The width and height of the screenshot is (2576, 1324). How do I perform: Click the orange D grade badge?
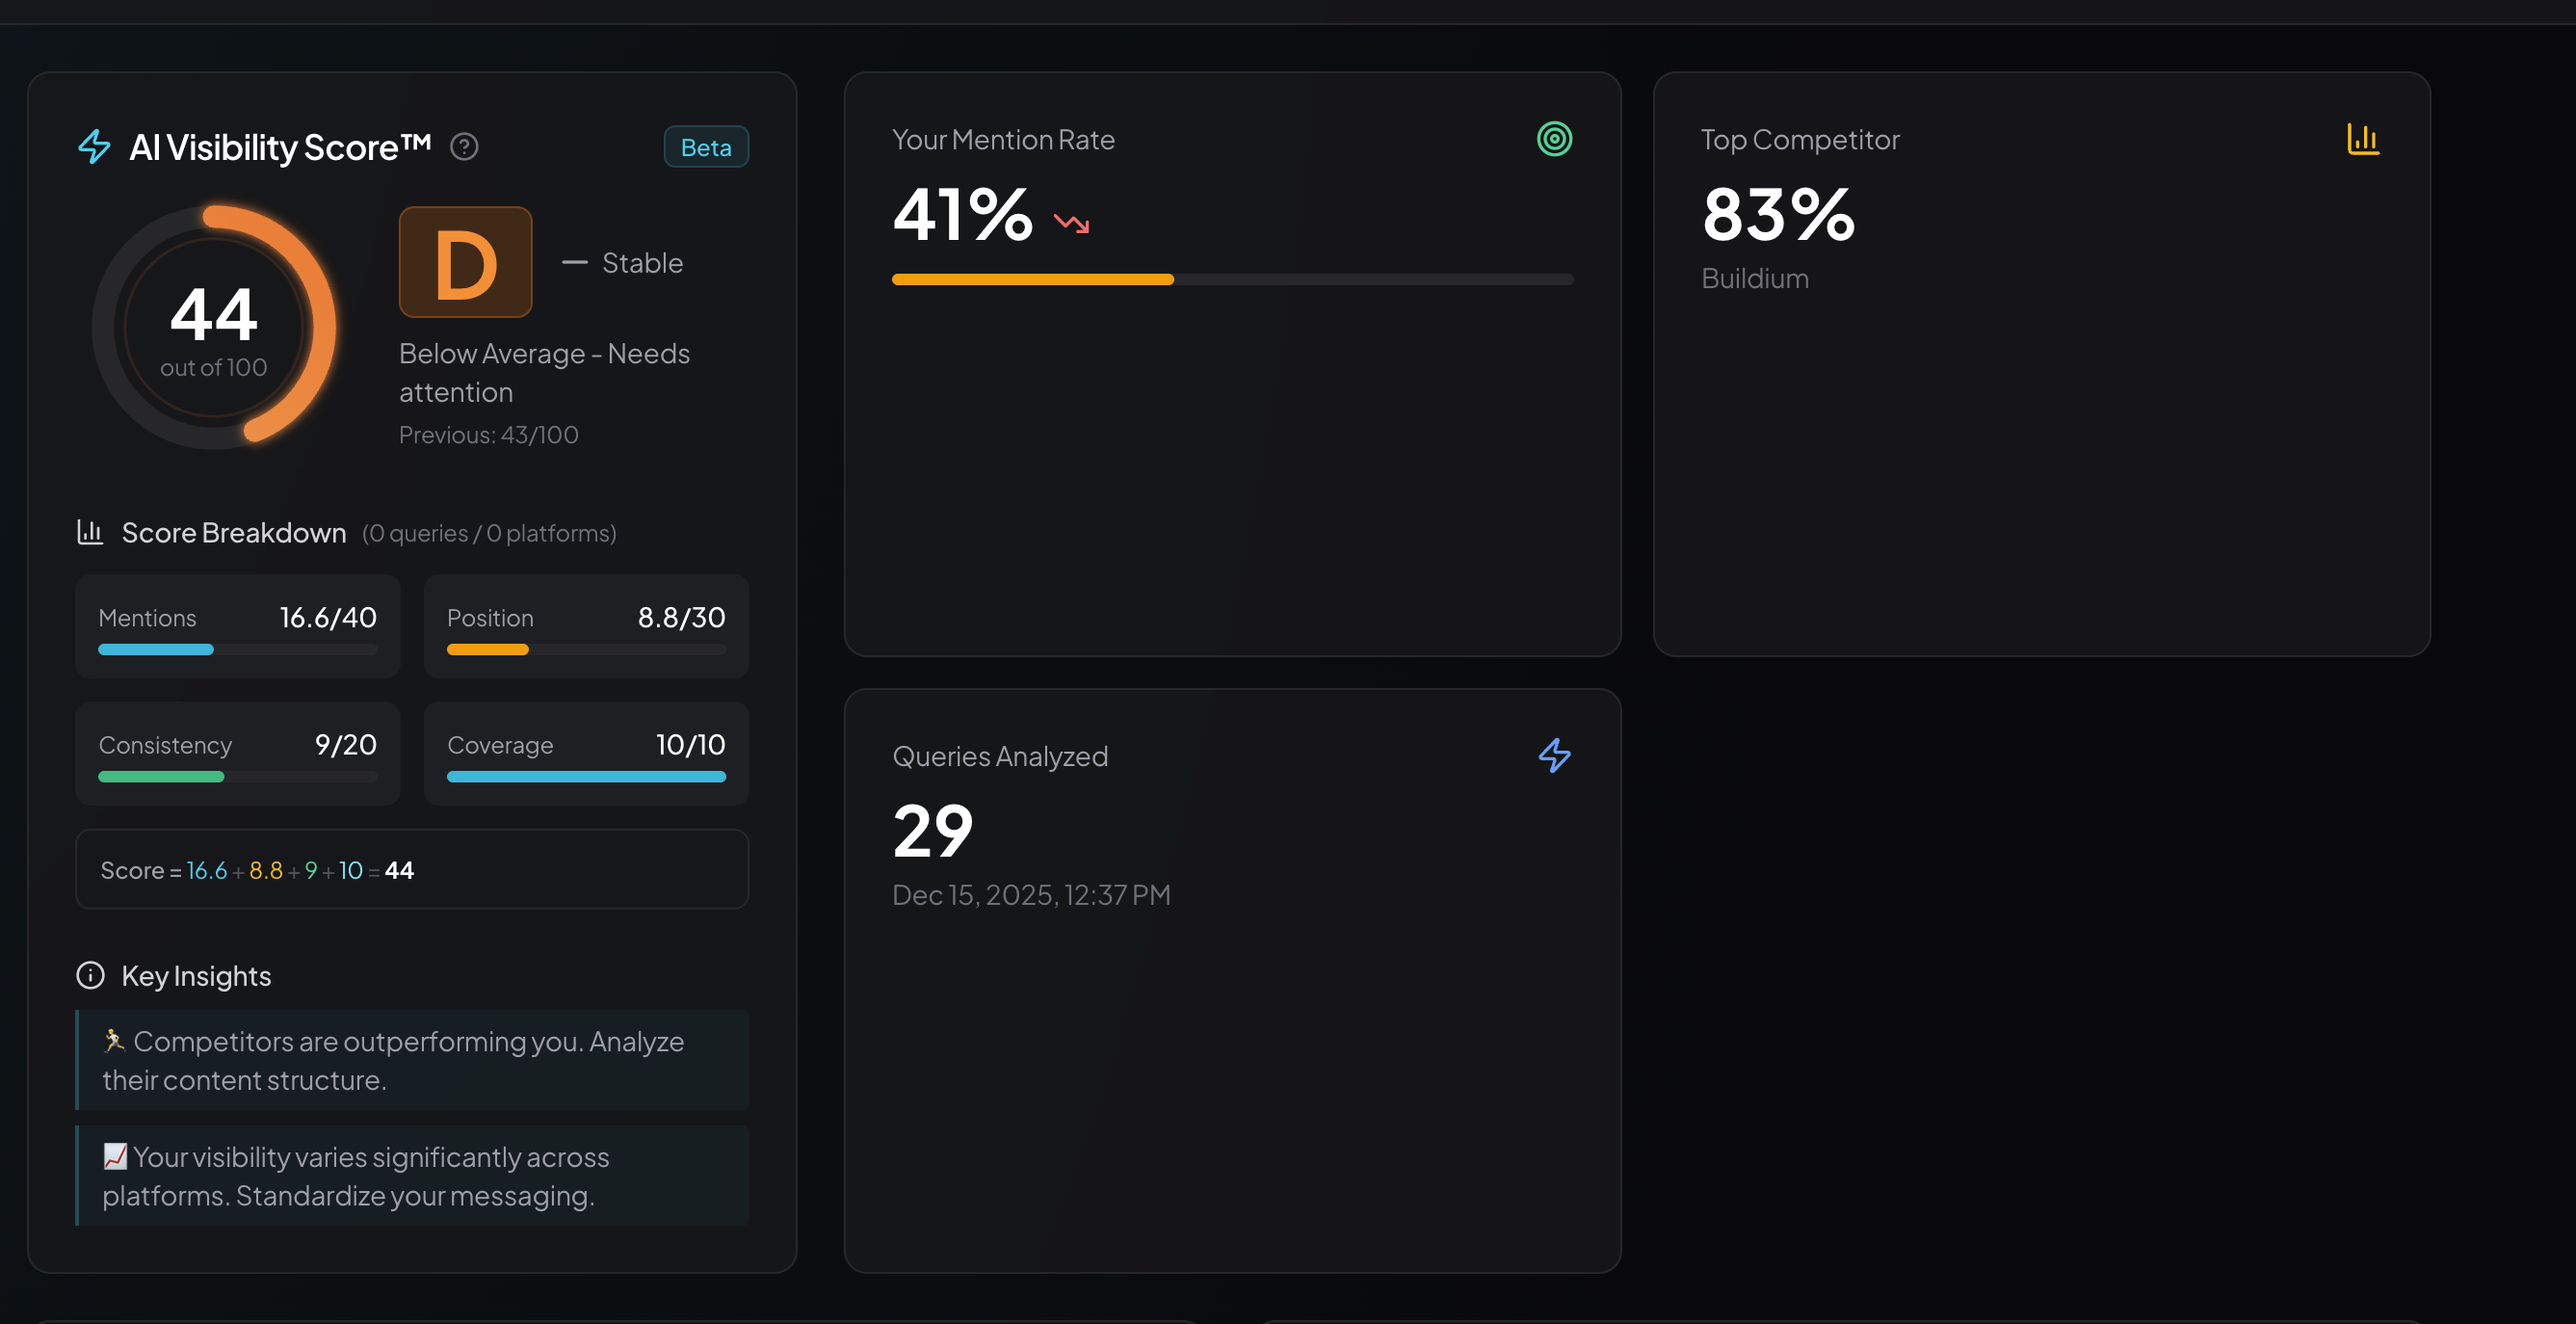(465, 262)
